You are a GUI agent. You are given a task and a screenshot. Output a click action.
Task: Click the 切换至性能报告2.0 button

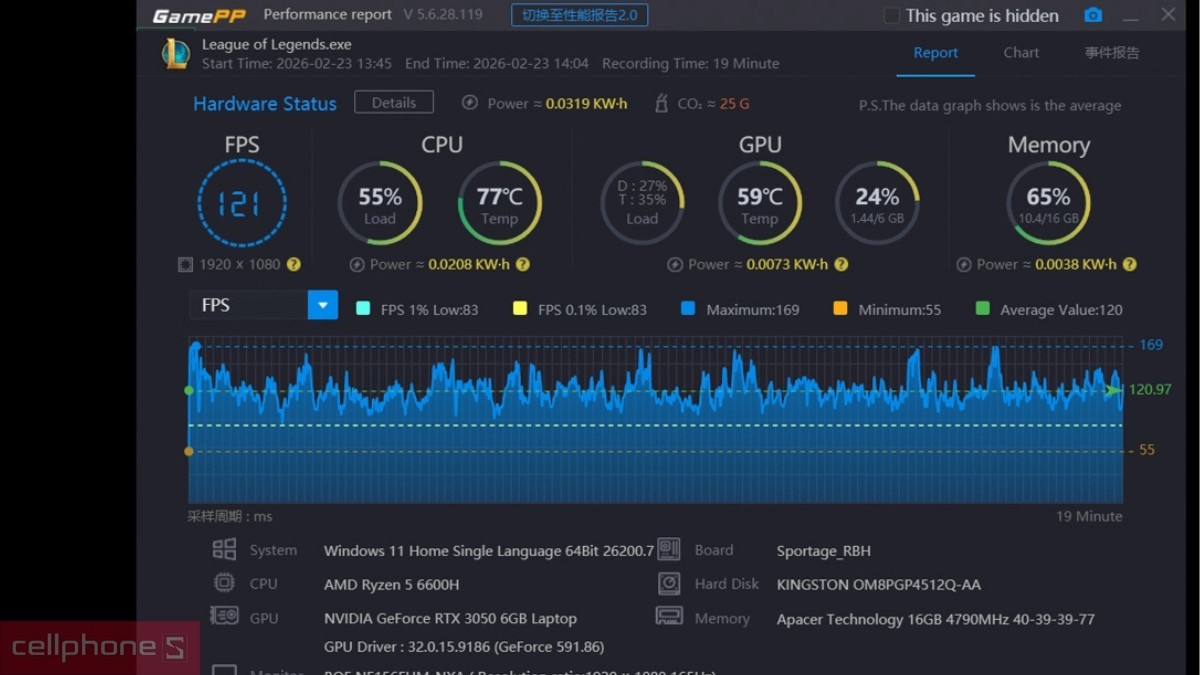(x=579, y=15)
